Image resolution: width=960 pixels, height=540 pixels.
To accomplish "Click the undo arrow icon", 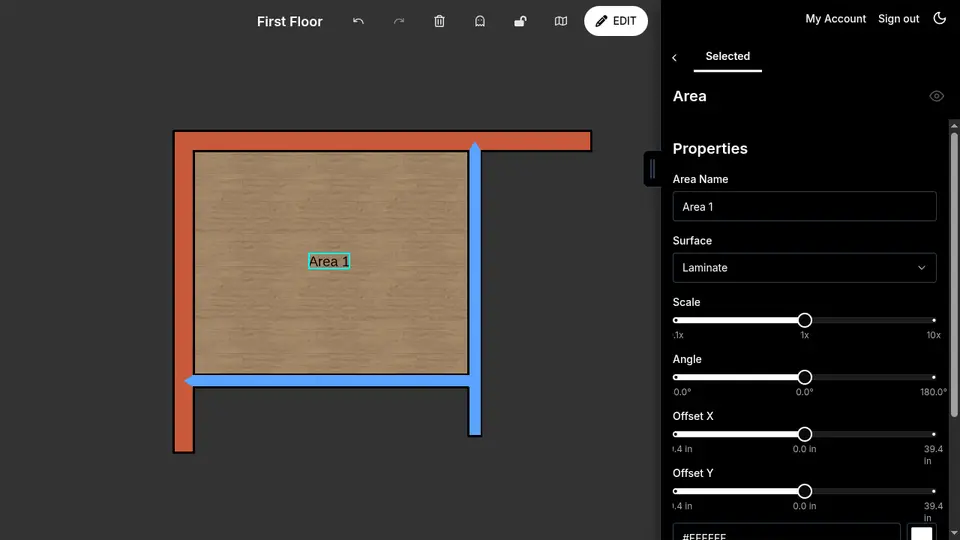I will pyautogui.click(x=358, y=21).
